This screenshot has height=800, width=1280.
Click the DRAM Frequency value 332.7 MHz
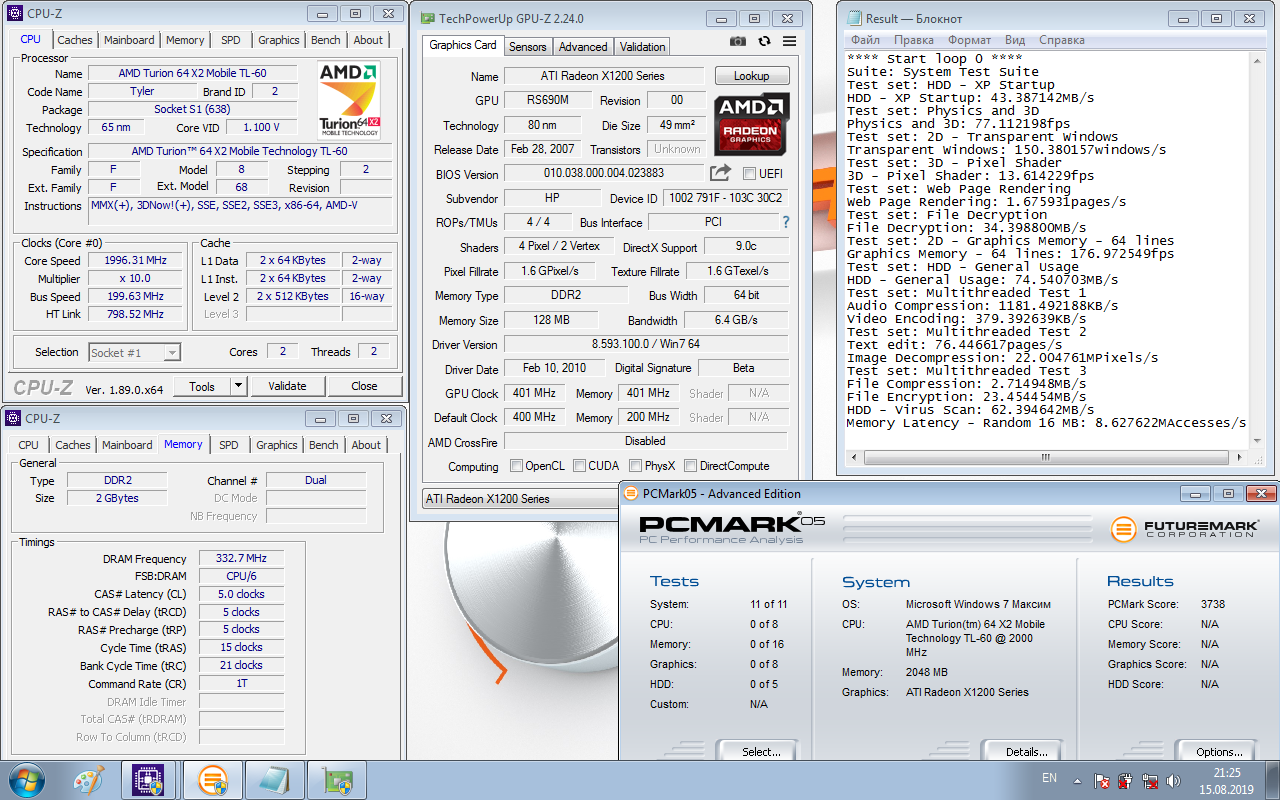(x=241, y=559)
